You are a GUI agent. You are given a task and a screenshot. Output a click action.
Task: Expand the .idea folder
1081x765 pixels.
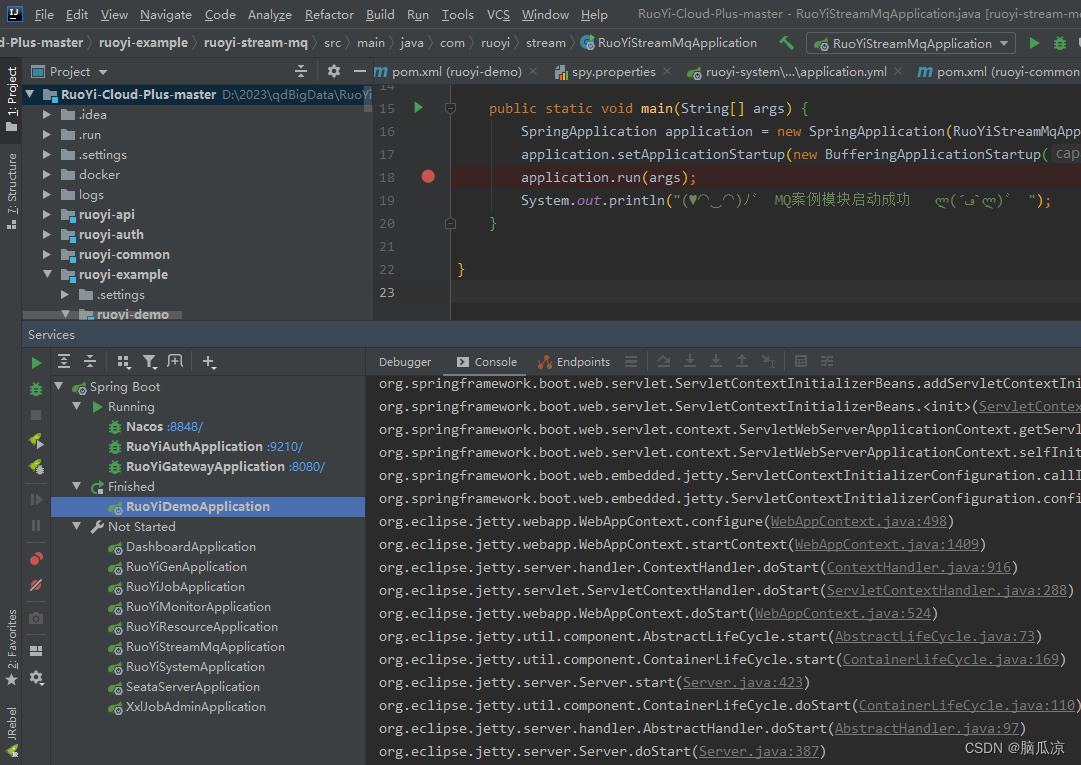[x=47, y=114]
